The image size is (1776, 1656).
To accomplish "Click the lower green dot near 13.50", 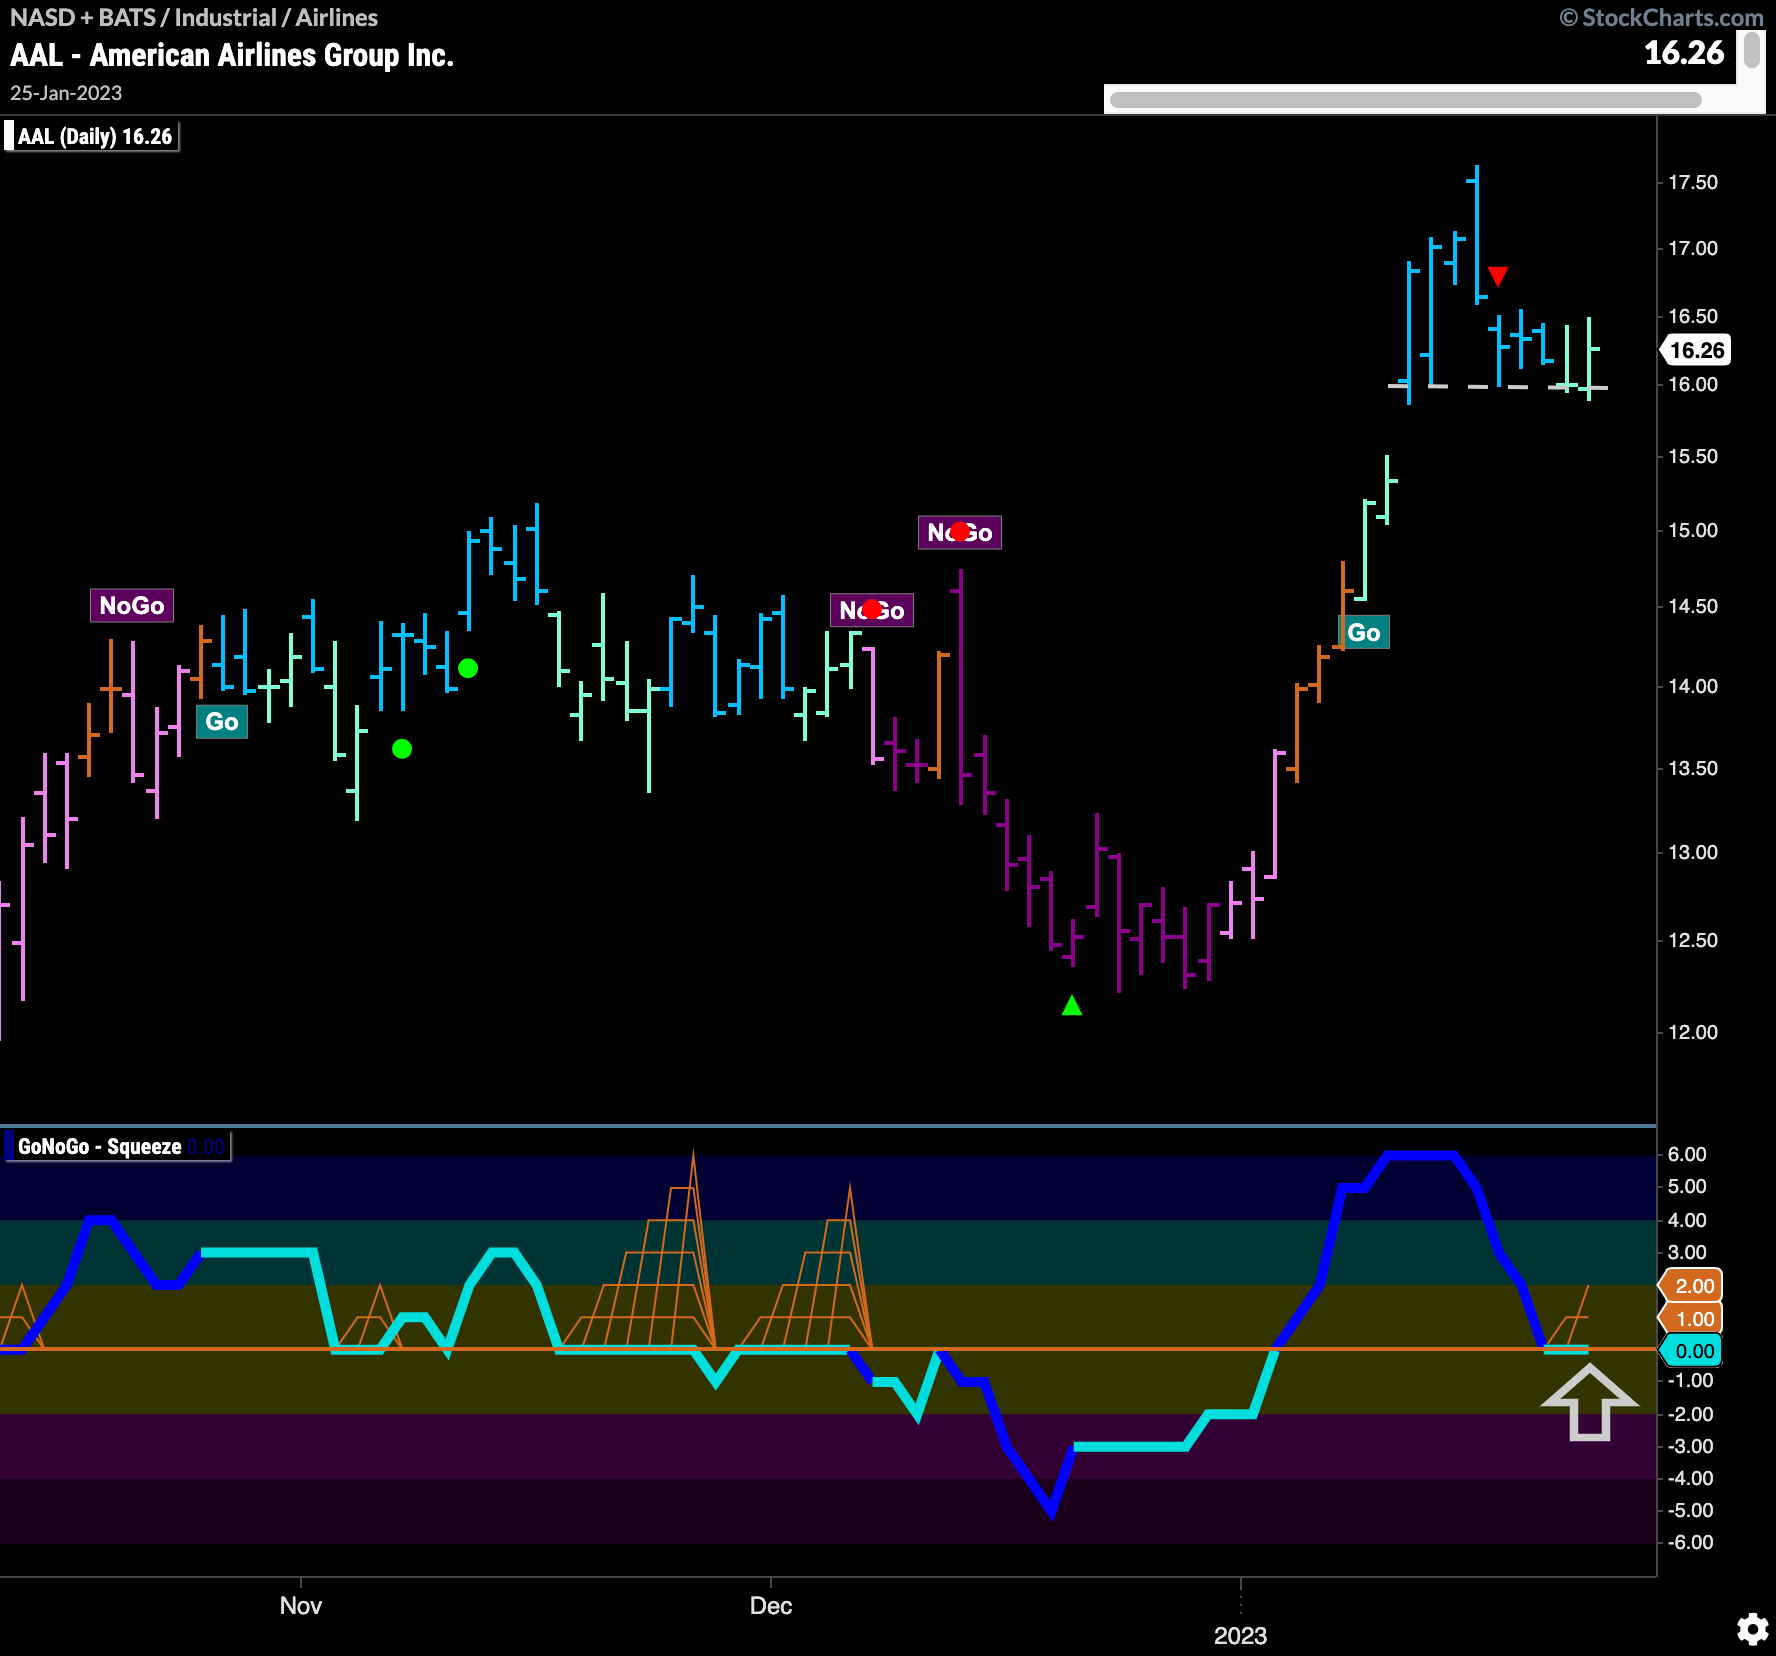I will (402, 749).
